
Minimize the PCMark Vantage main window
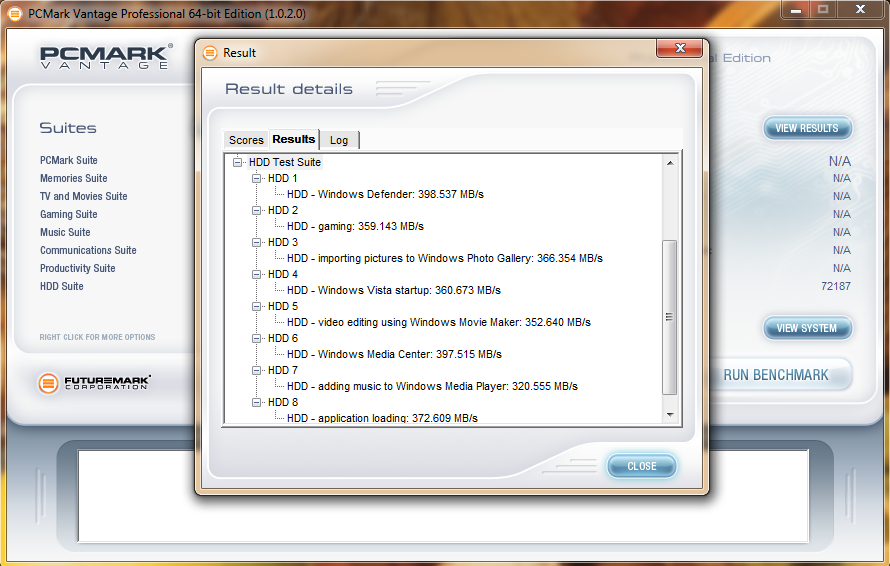[796, 10]
